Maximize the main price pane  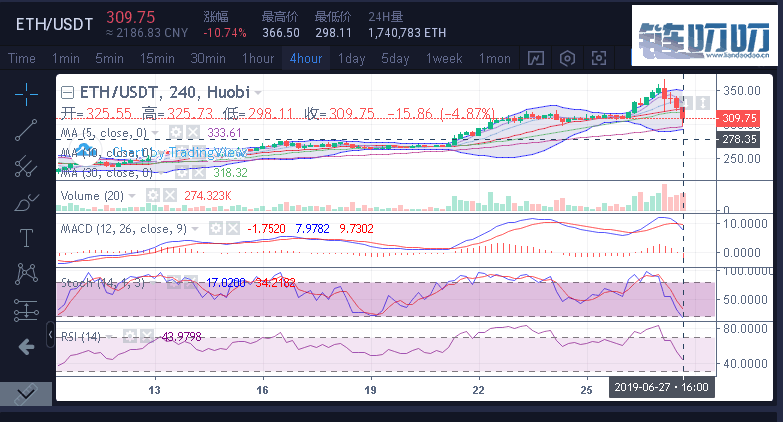[x=703, y=103]
